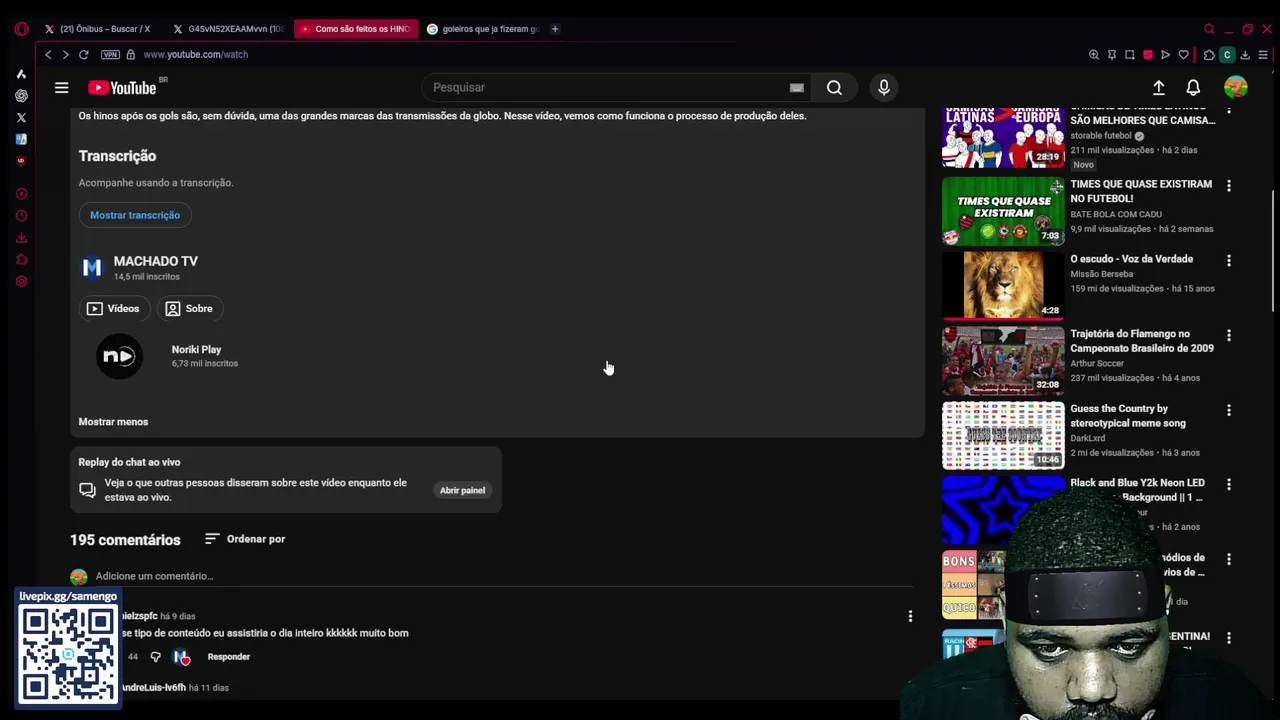
Task: Click the zoom magnifier in address bar
Action: pos(1093,55)
